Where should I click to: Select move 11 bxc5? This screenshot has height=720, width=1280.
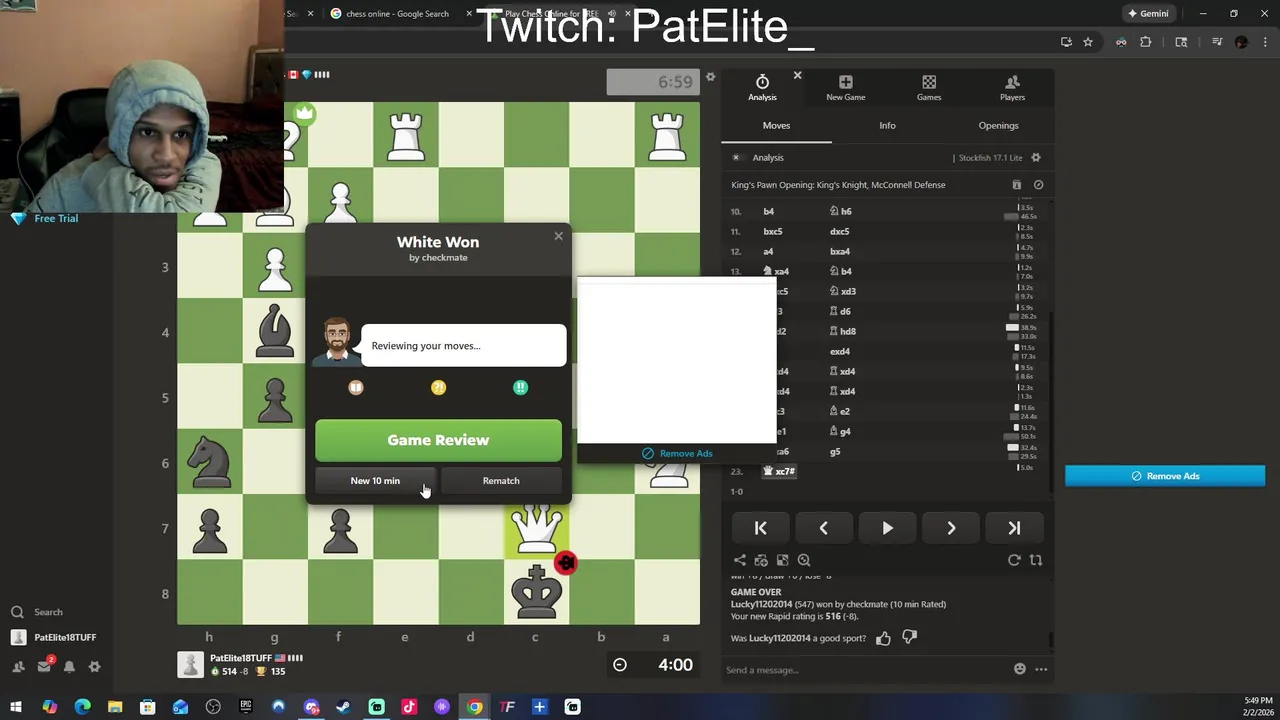pyautogui.click(x=773, y=231)
